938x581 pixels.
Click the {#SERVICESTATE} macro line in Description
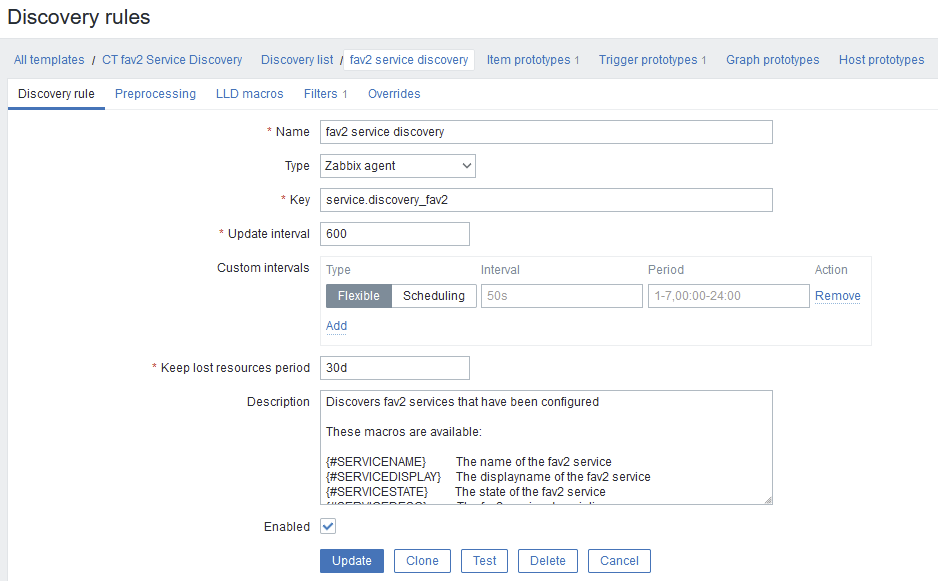tap(465, 492)
